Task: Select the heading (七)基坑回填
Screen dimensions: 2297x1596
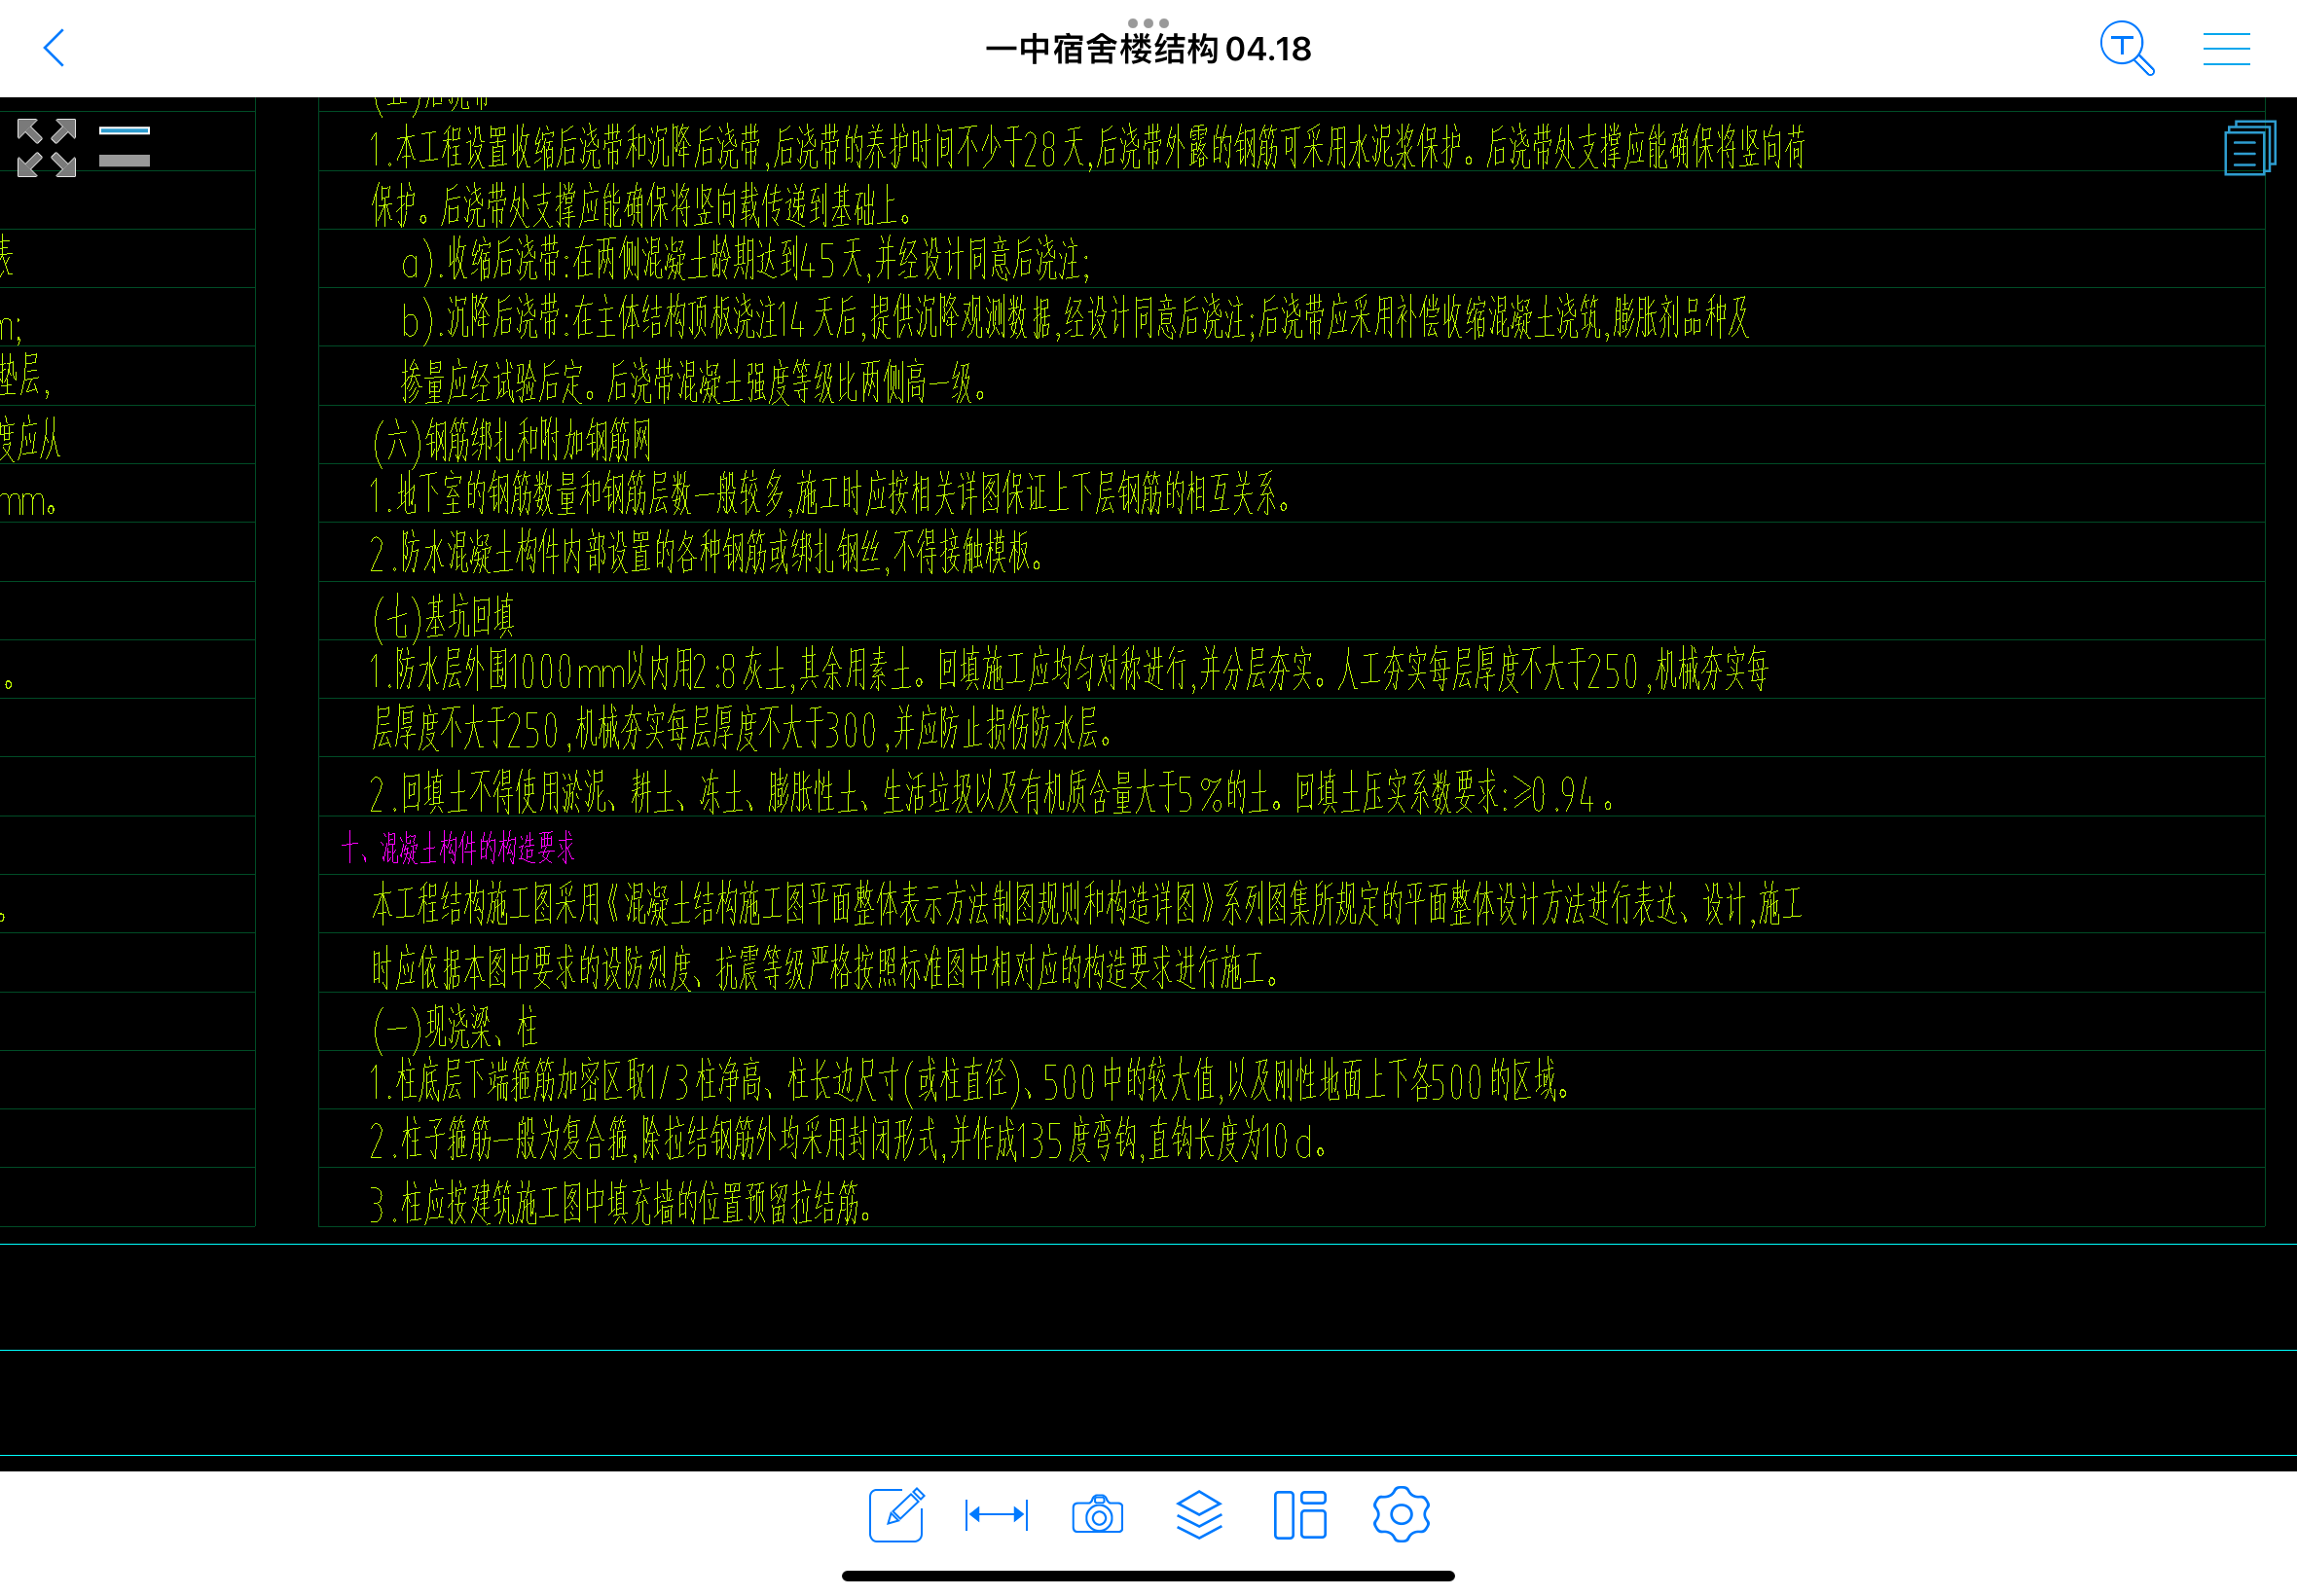Action: click(444, 617)
